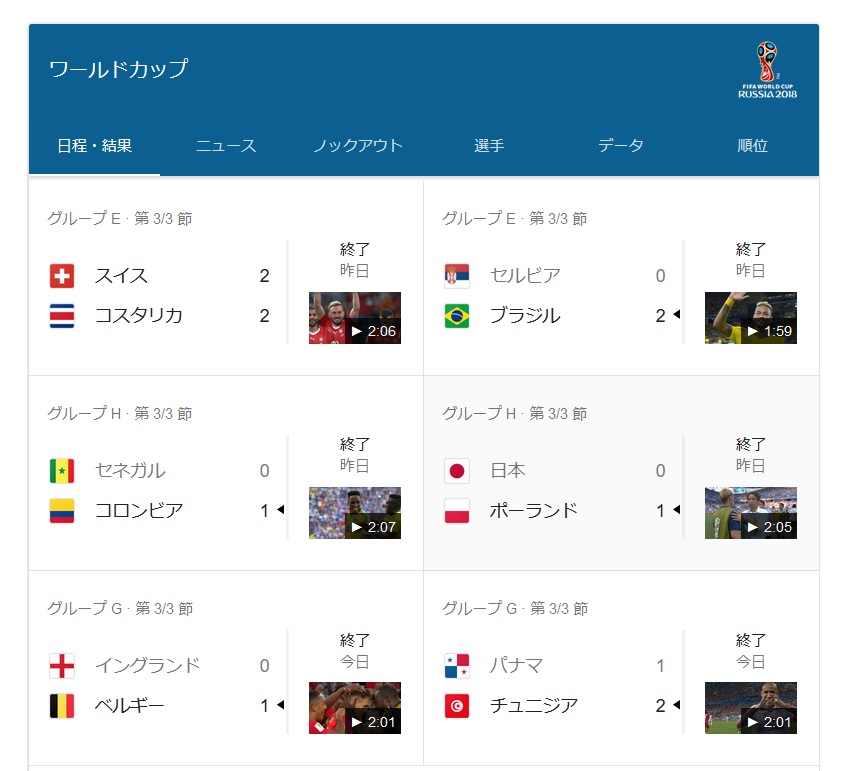Open the データ tab
850x771 pixels.
[621, 145]
